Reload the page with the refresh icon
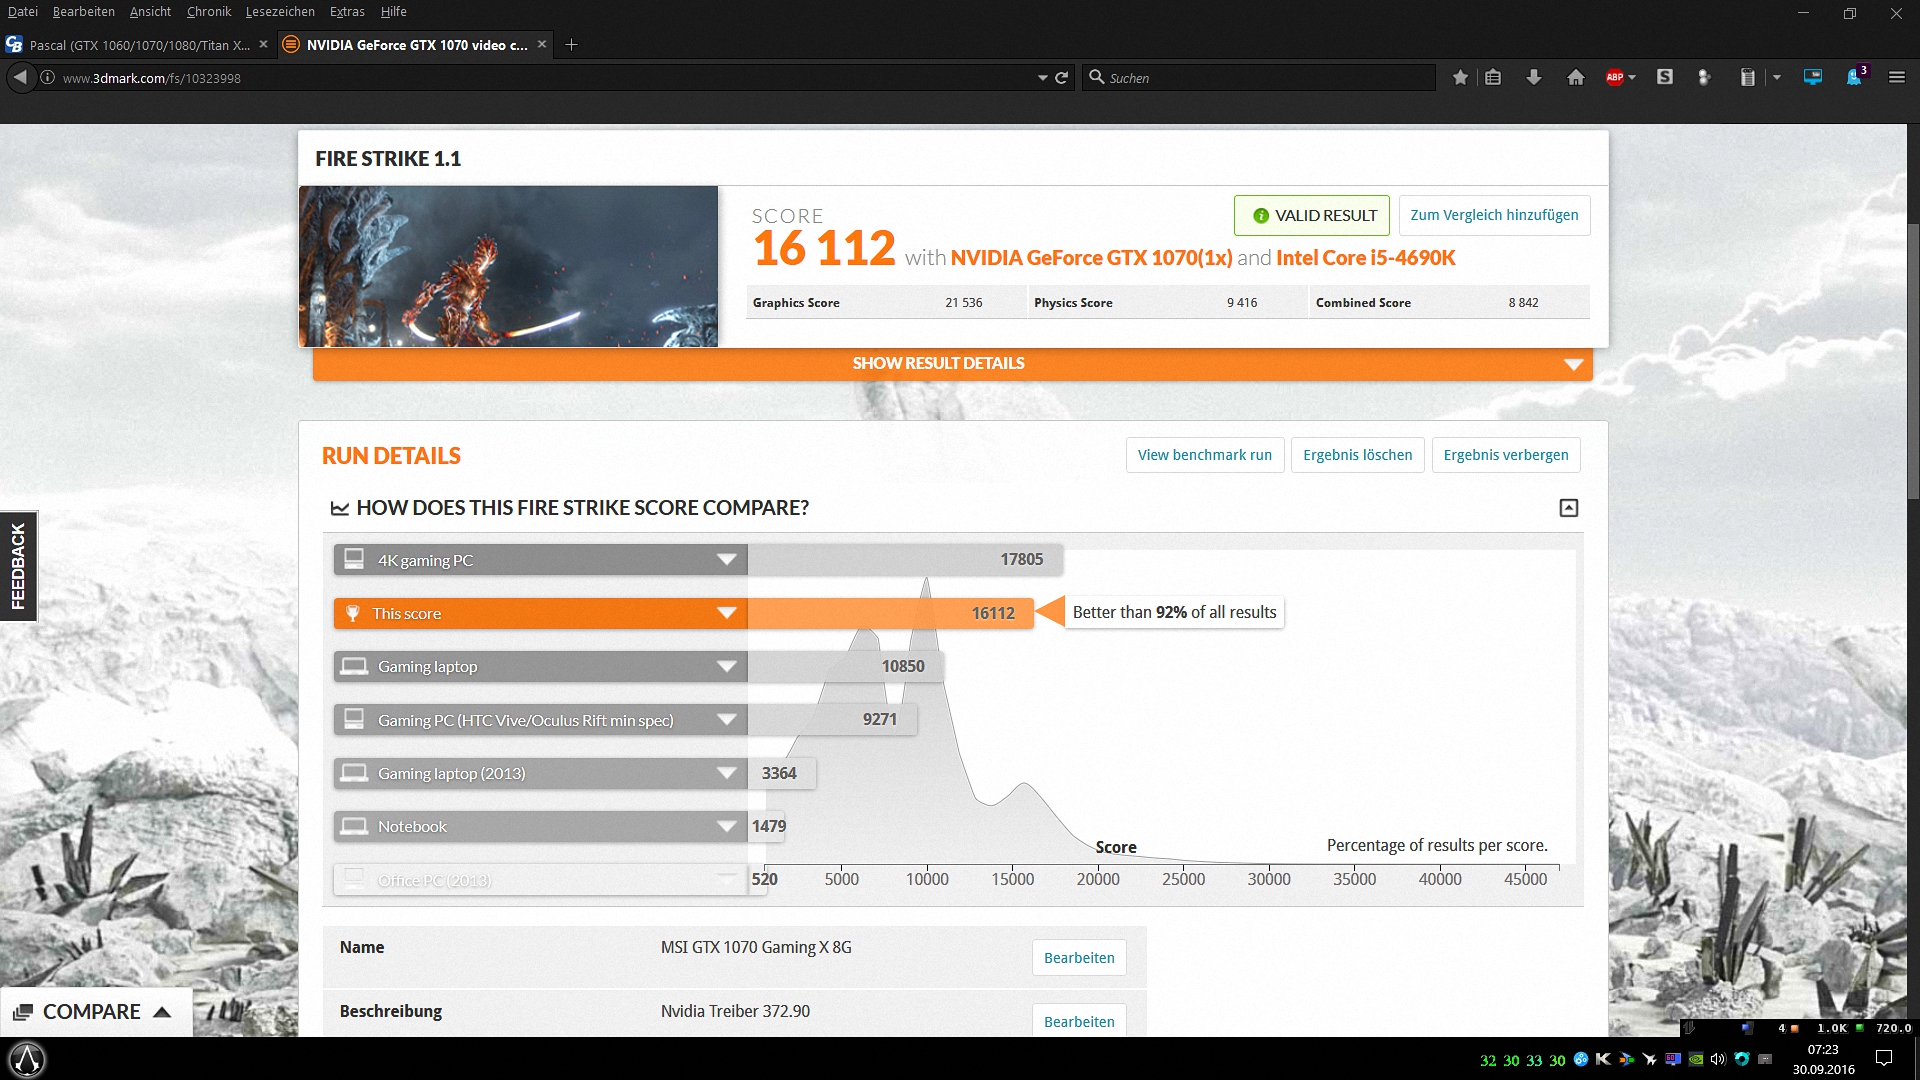The height and width of the screenshot is (1080, 1920). [1062, 77]
